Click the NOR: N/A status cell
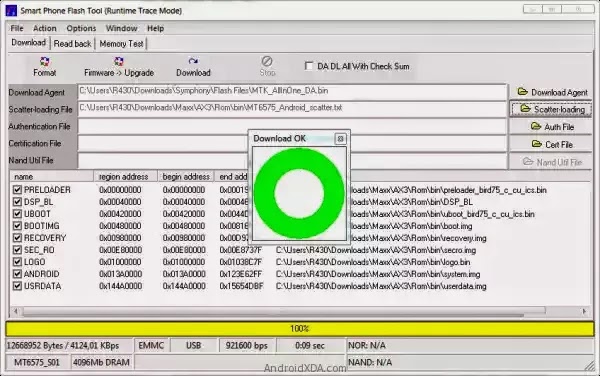Screen dimensions: 600x376 point(470,345)
